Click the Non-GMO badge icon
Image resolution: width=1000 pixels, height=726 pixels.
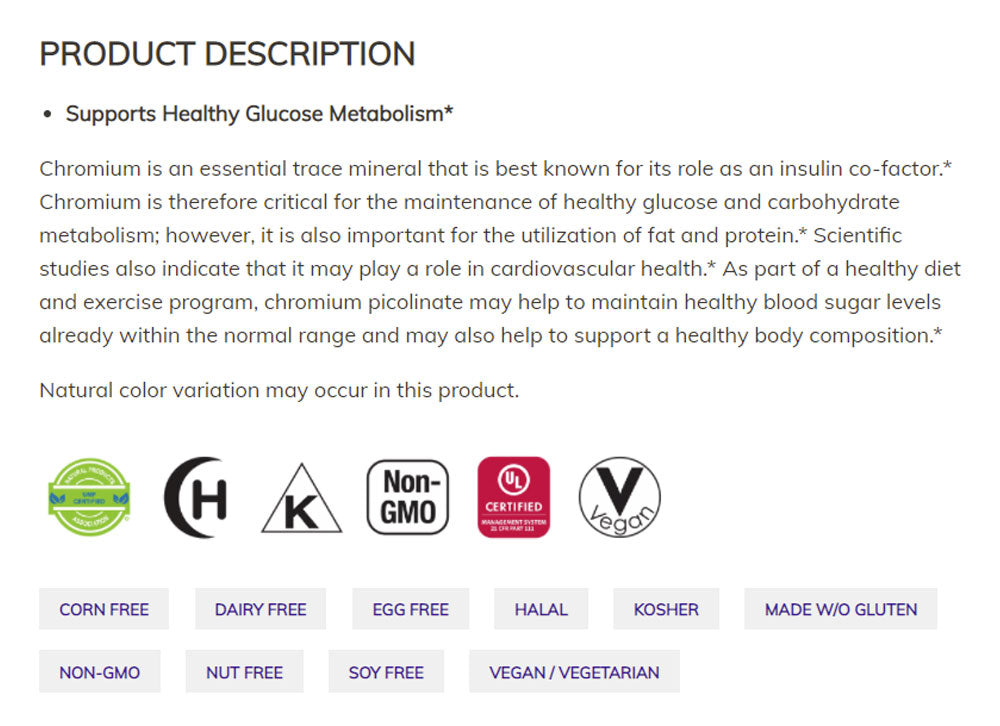pos(408,497)
